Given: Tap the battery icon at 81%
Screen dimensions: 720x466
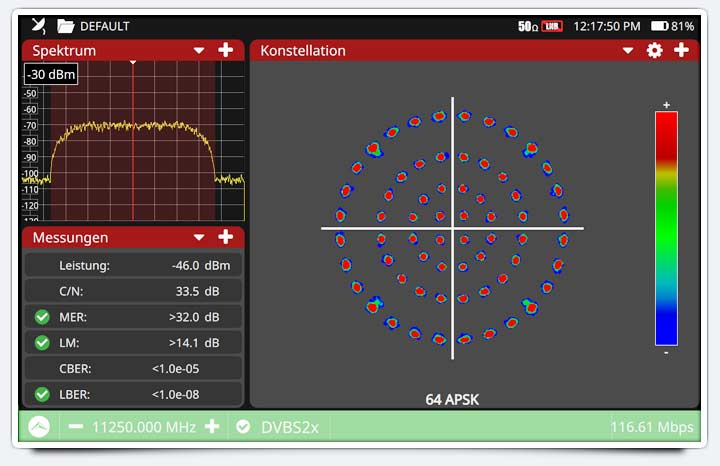Looking at the screenshot, I should pos(659,26).
